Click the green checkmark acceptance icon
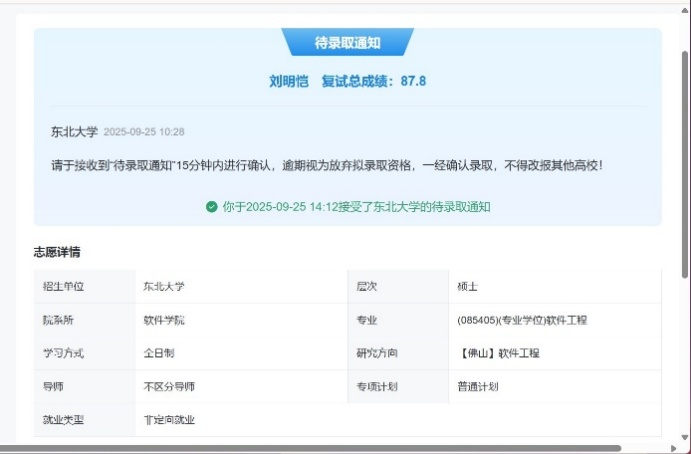The image size is (691, 454). click(211, 207)
